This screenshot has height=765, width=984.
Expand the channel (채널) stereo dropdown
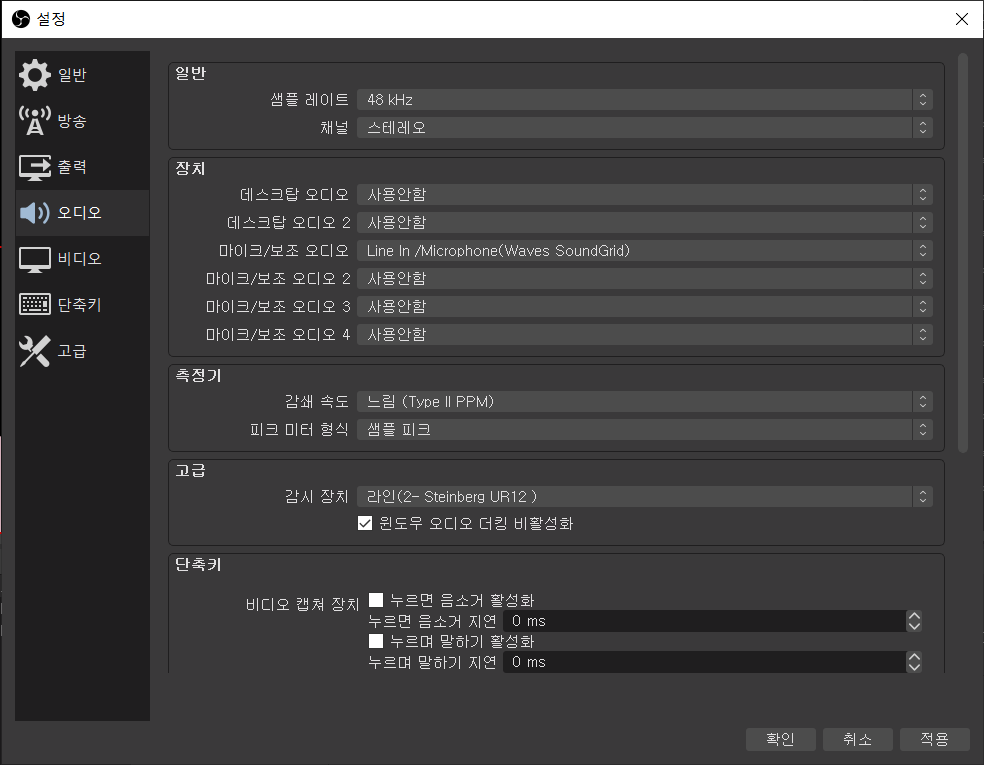coord(644,128)
